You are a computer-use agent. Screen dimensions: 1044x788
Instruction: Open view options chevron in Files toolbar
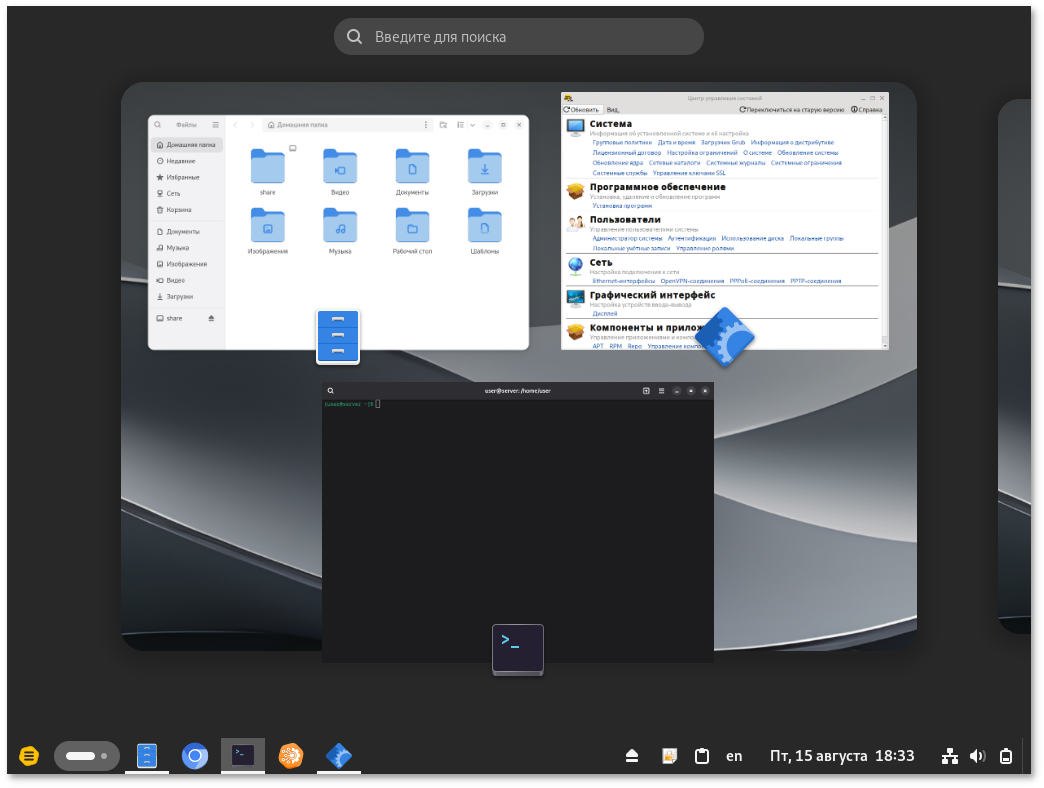473,125
